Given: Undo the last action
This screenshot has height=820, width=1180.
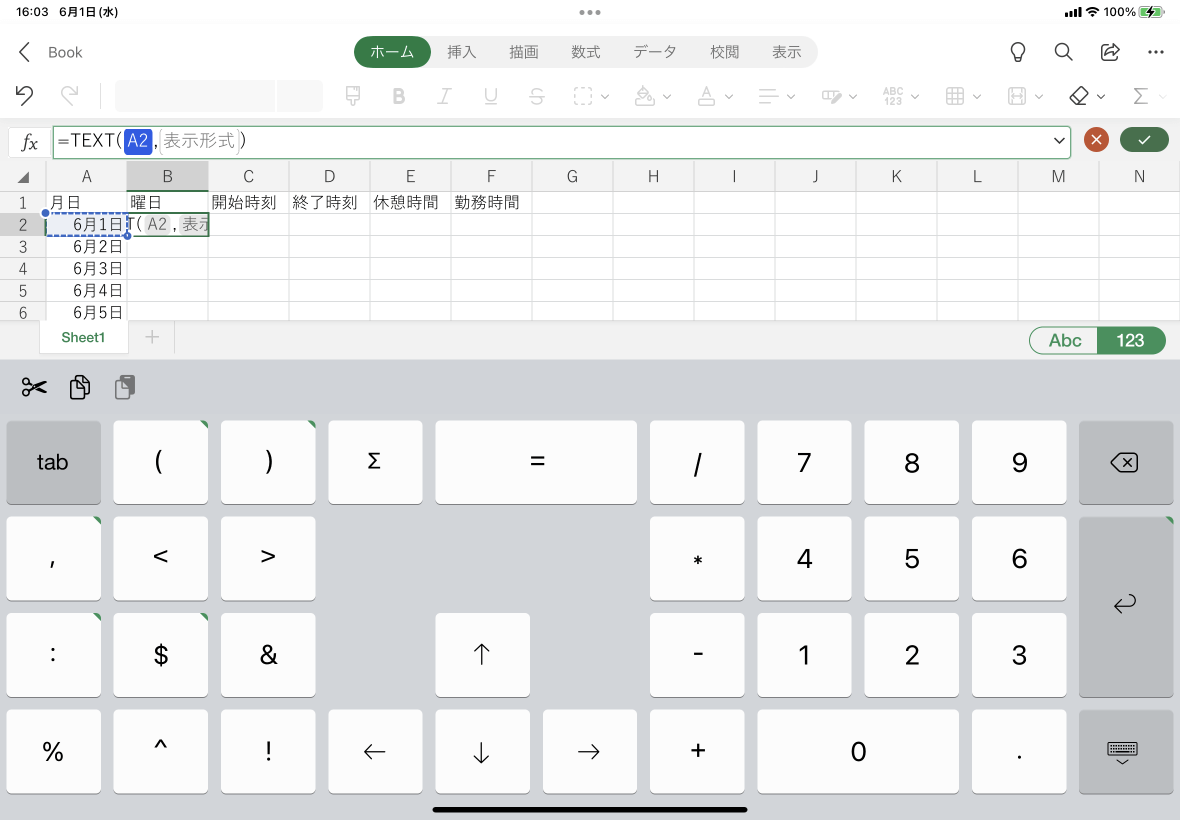Looking at the screenshot, I should tap(24, 96).
